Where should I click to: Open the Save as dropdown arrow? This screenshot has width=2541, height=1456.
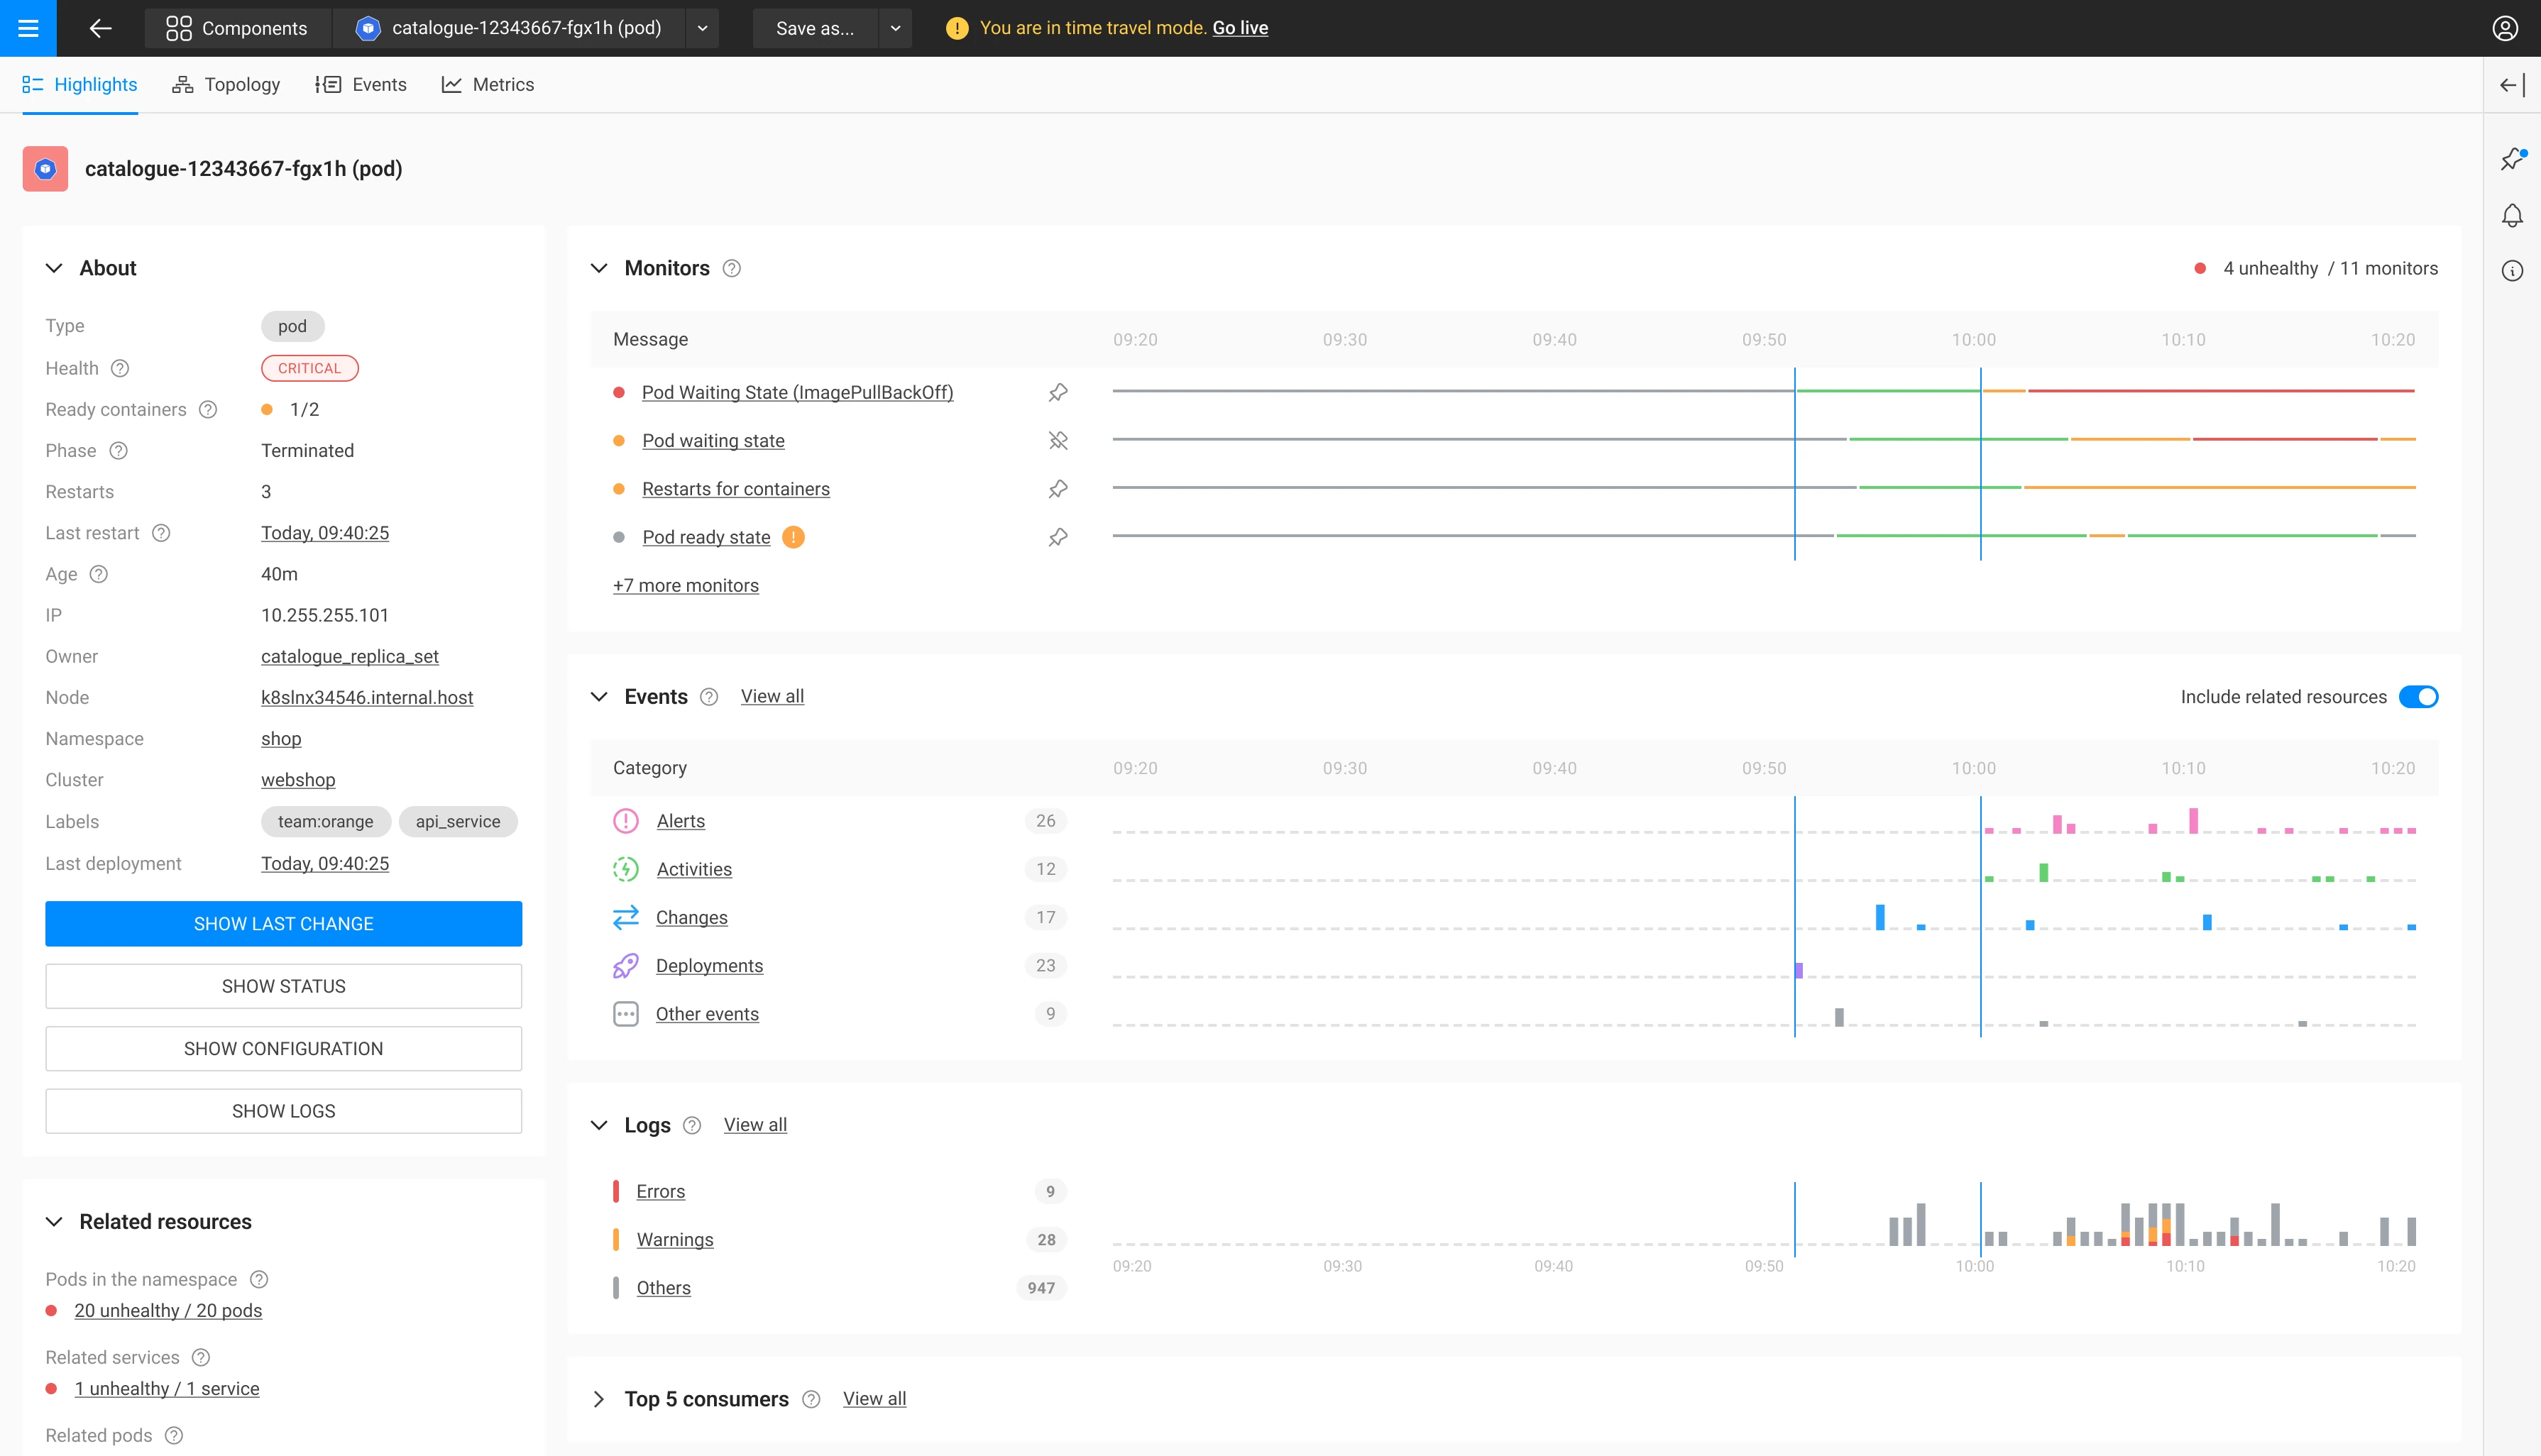[x=896, y=28]
